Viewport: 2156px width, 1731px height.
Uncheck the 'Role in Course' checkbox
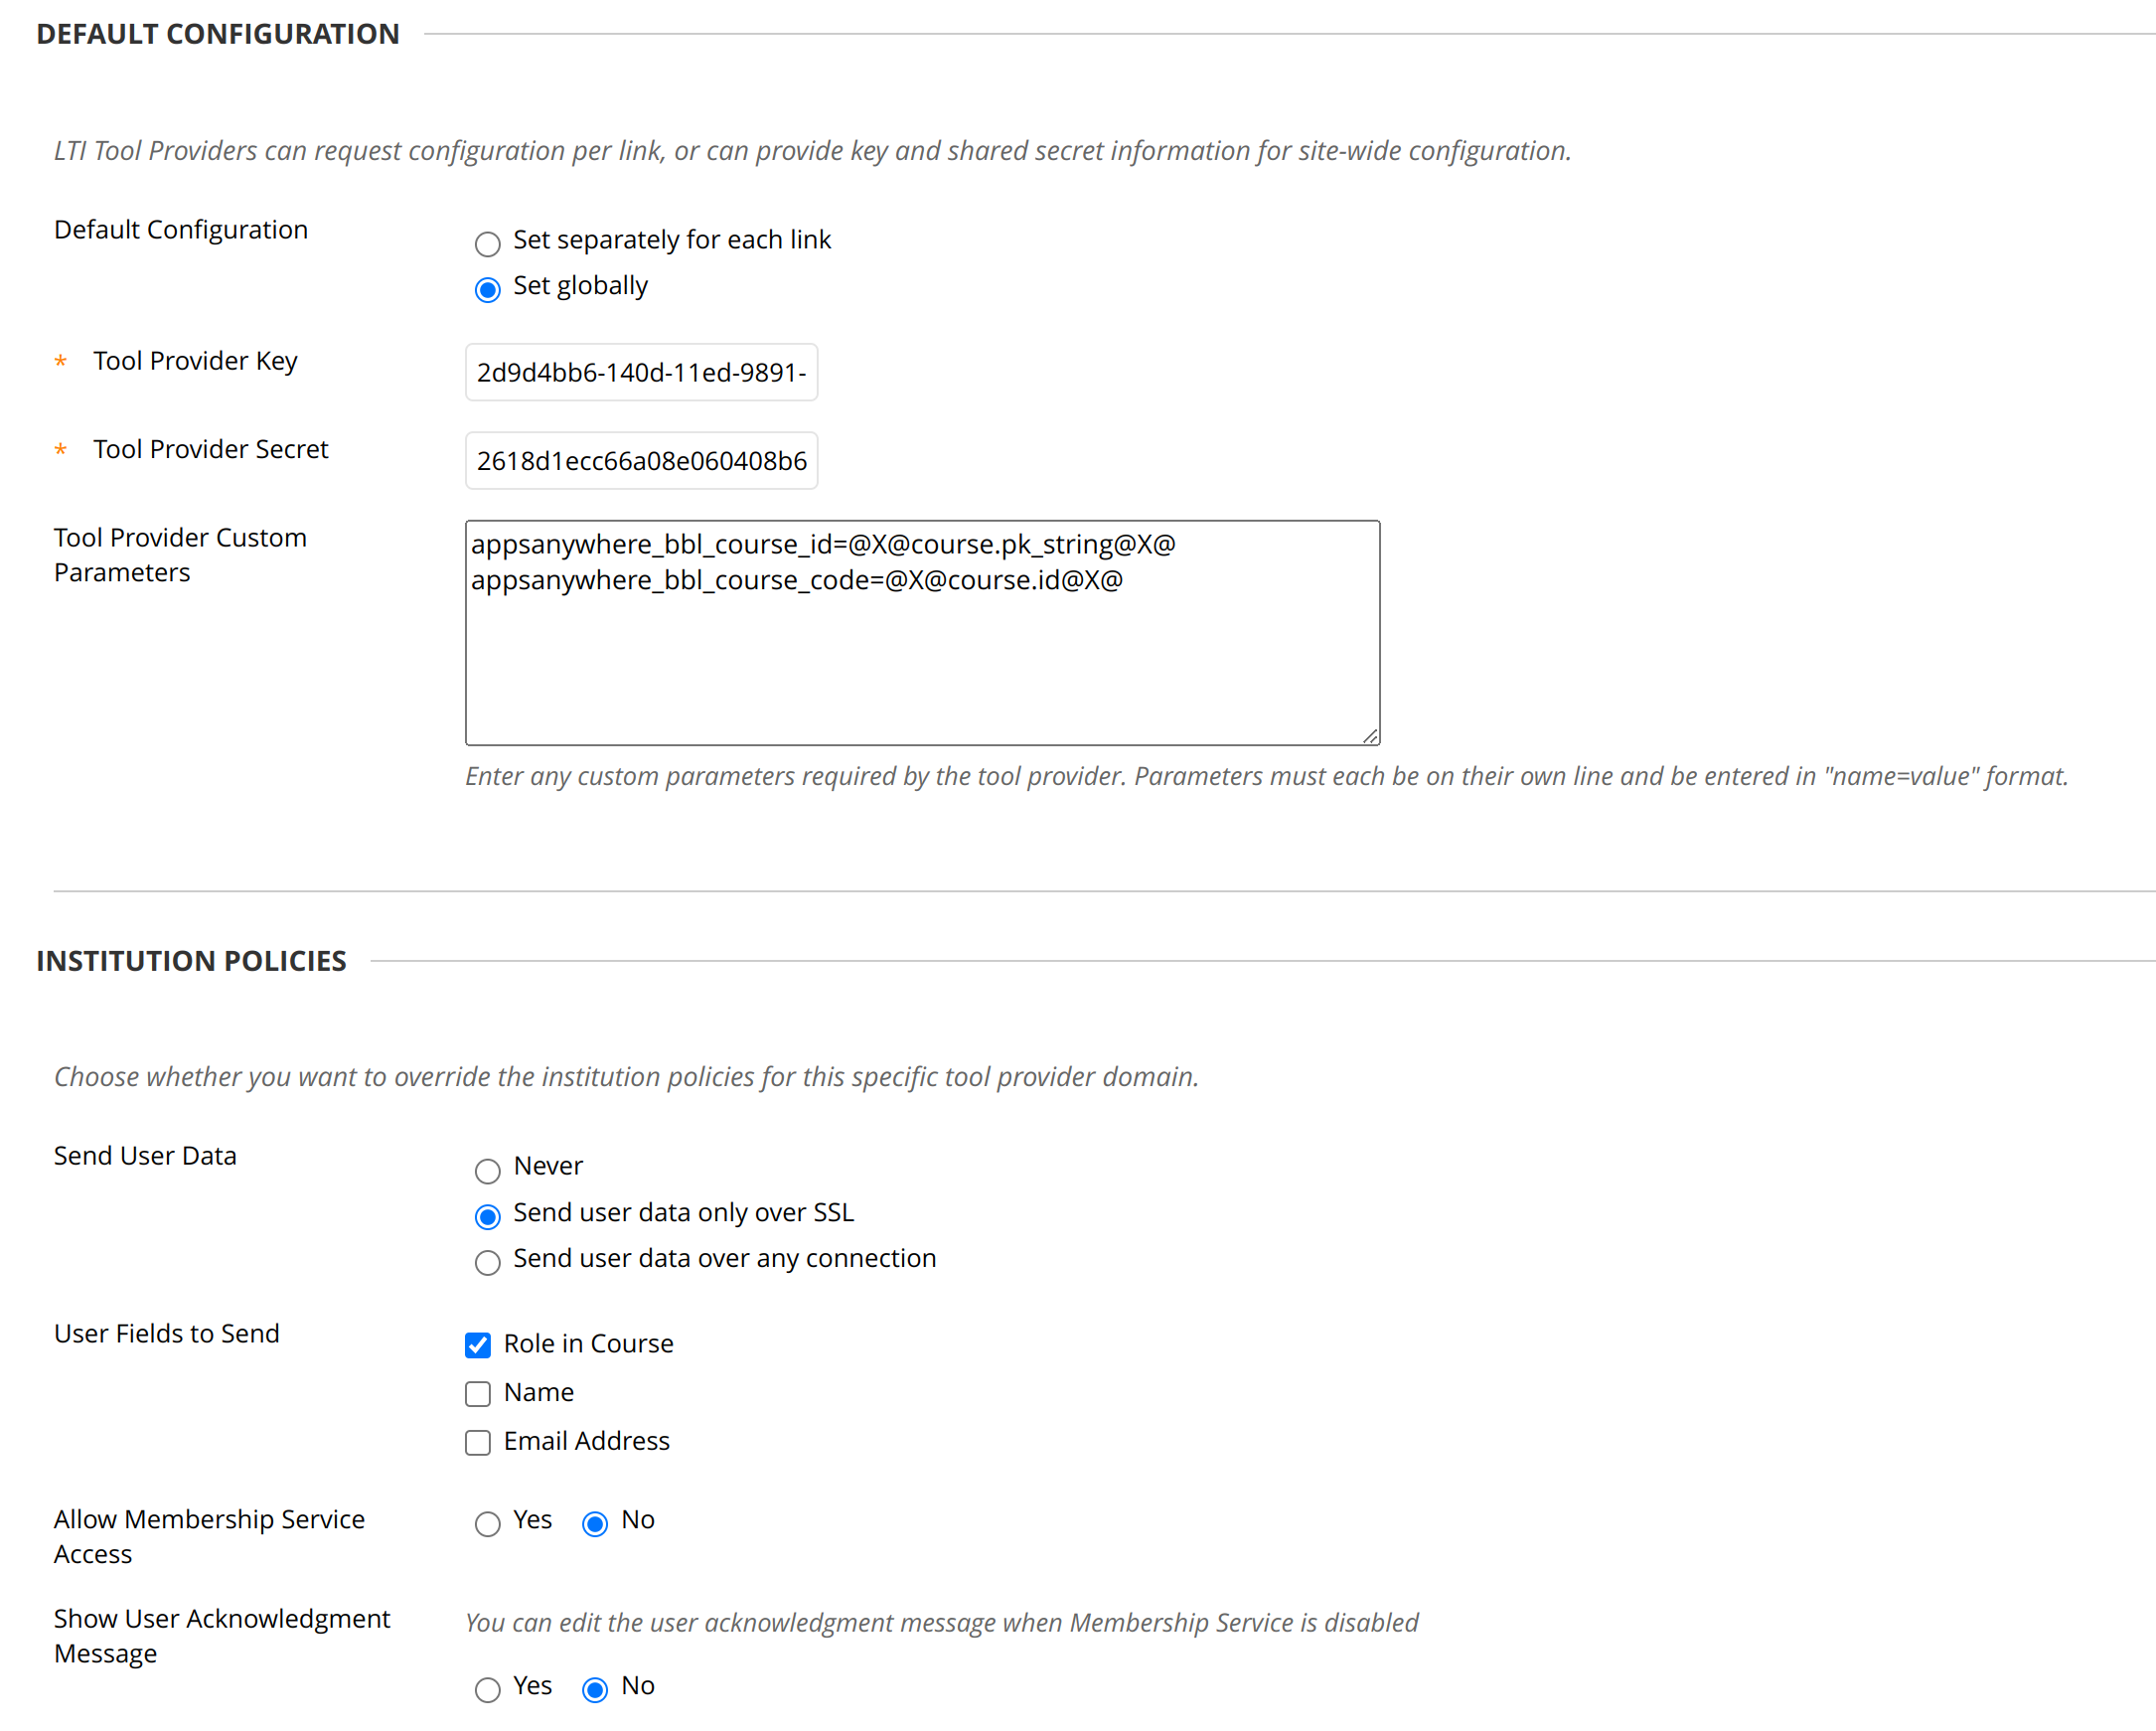[x=478, y=1345]
